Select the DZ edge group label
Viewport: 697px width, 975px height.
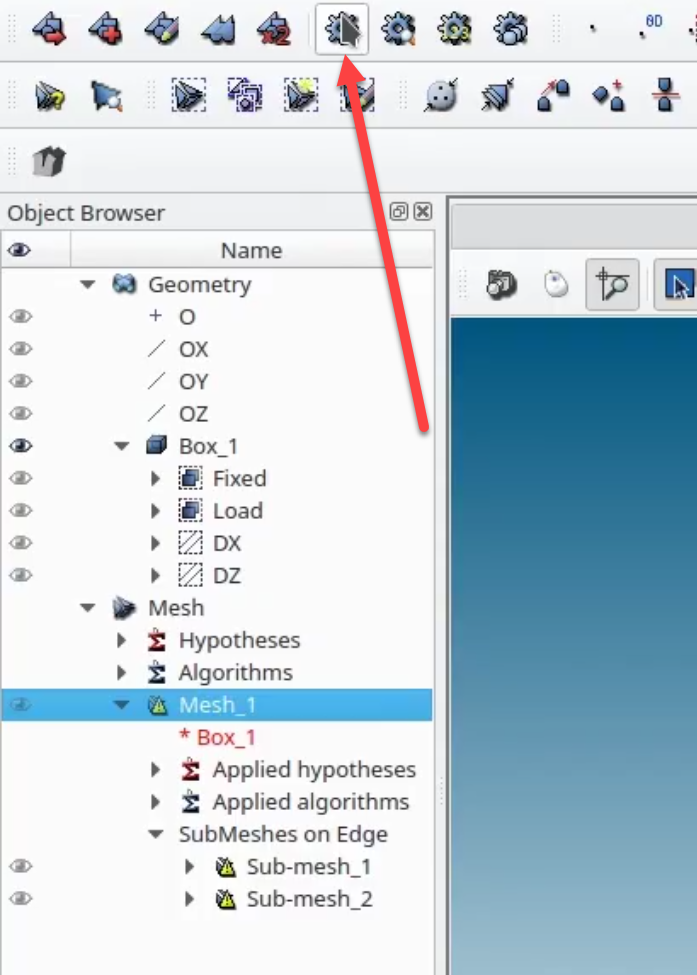click(x=226, y=575)
